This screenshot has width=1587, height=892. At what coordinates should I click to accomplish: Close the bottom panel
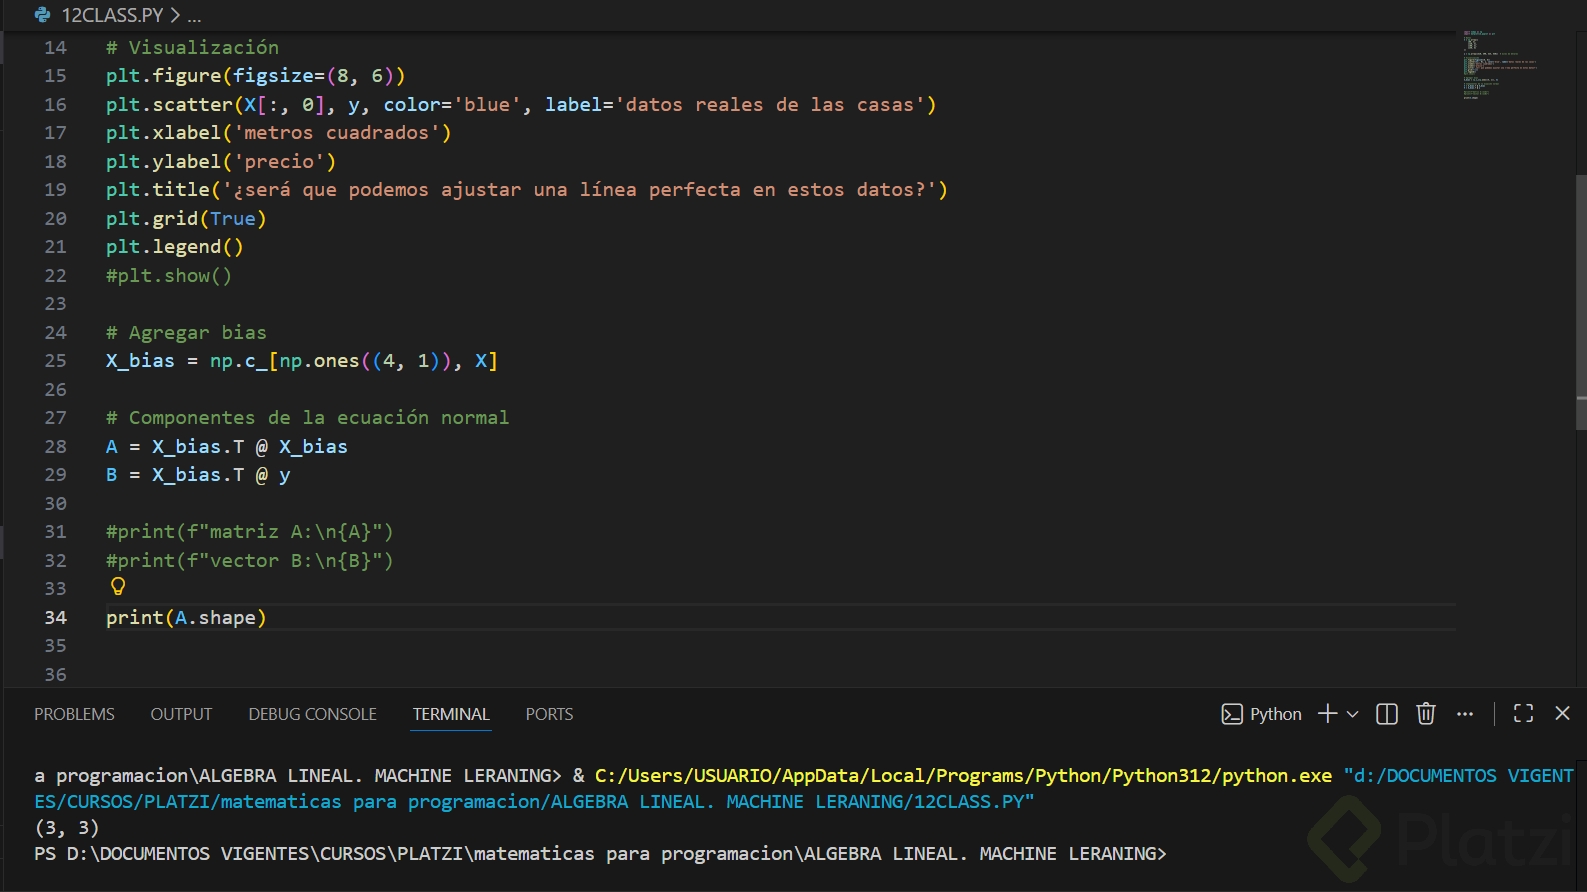coord(1562,713)
